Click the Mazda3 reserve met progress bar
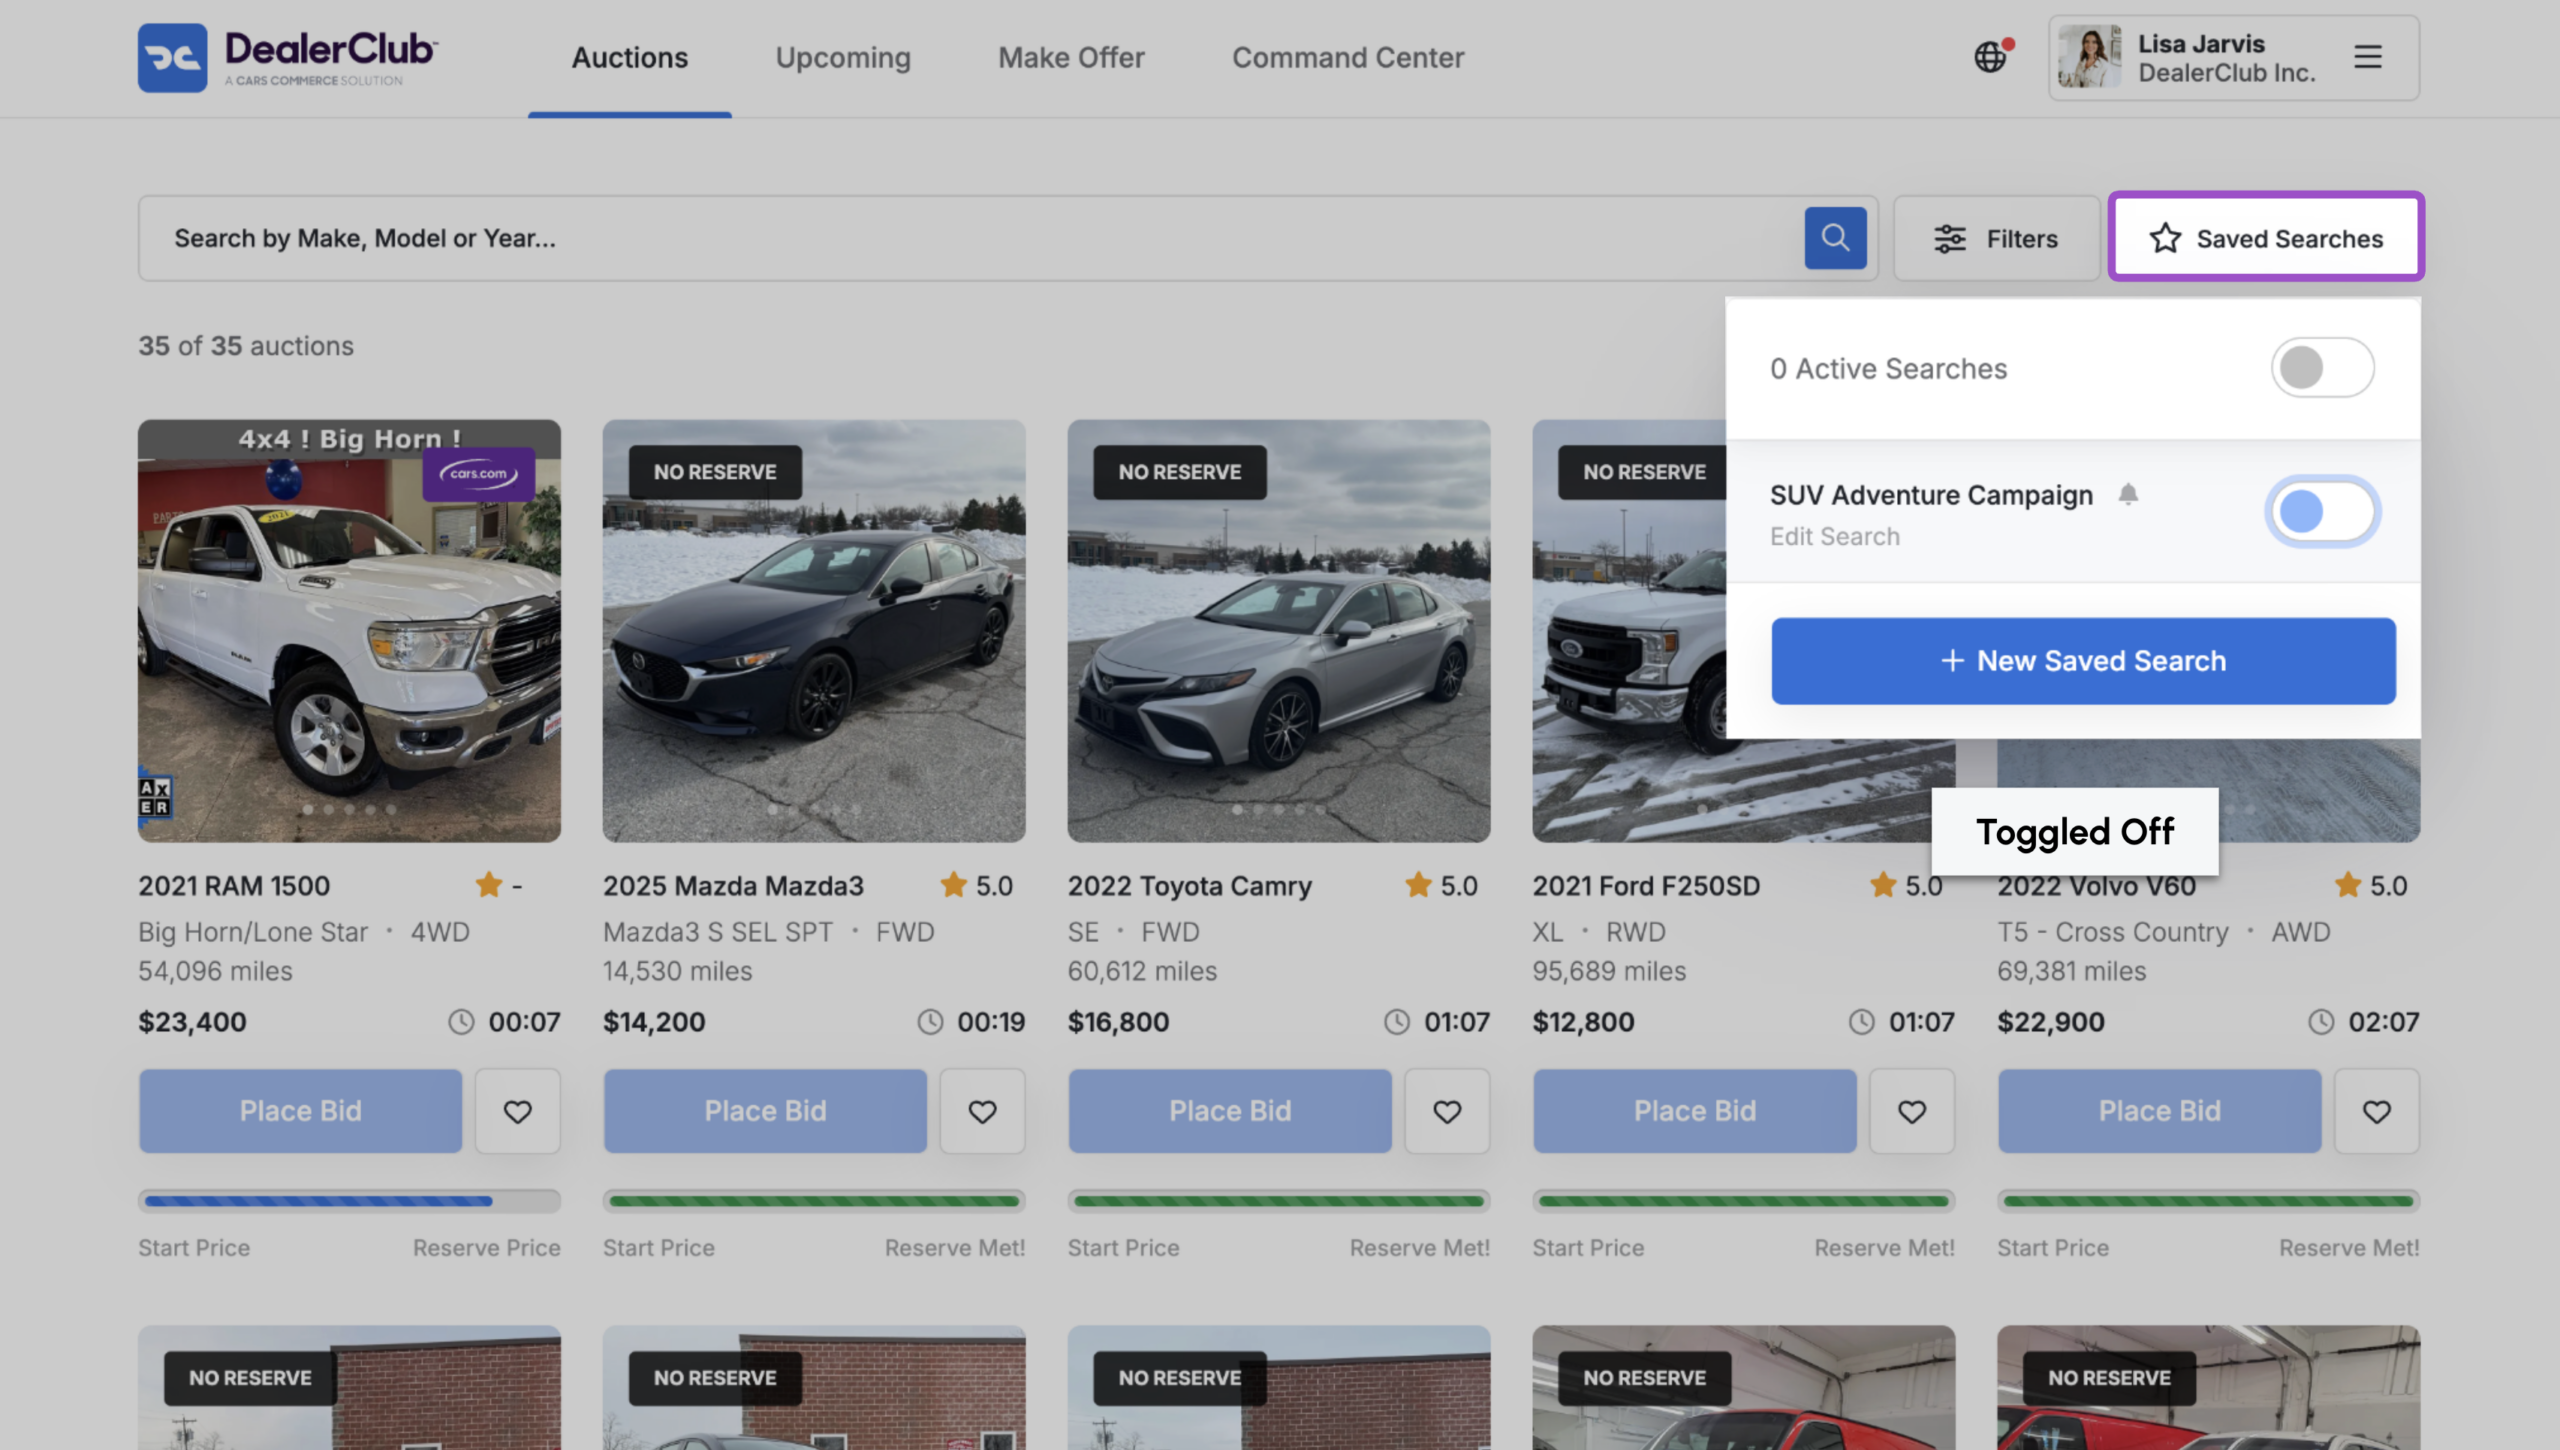Viewport: 2560px width, 1450px height. tap(814, 1201)
